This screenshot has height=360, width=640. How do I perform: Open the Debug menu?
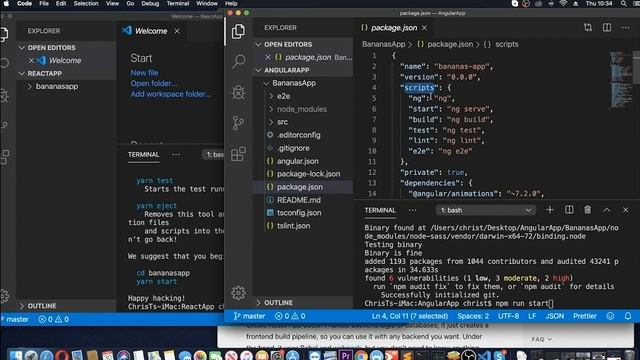tap(150, 4)
